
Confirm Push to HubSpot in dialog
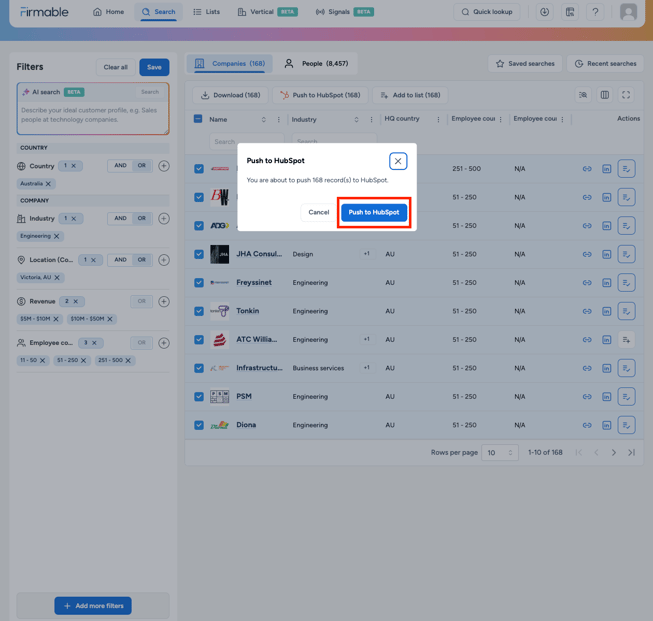tap(374, 212)
